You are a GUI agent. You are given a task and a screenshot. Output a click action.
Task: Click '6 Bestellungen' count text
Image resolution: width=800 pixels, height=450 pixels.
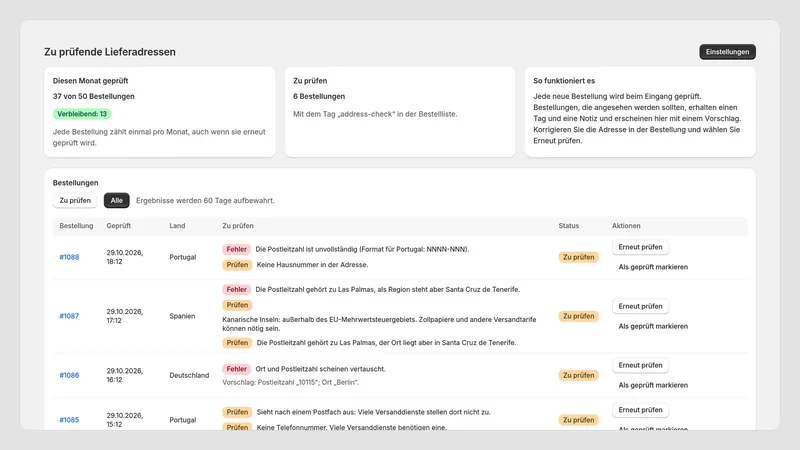coord(319,96)
